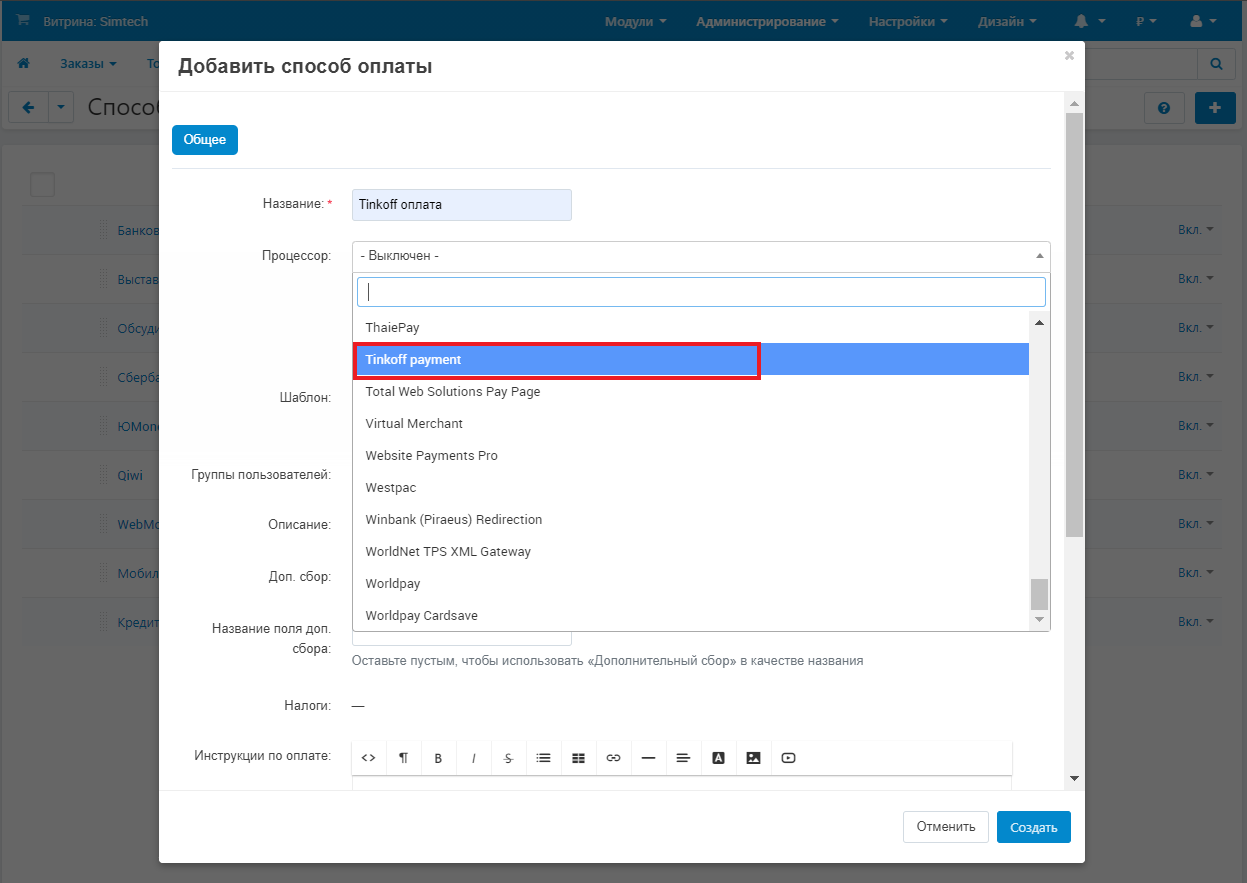
Task: Open the paragraph format icon in editor
Action: coord(403,758)
